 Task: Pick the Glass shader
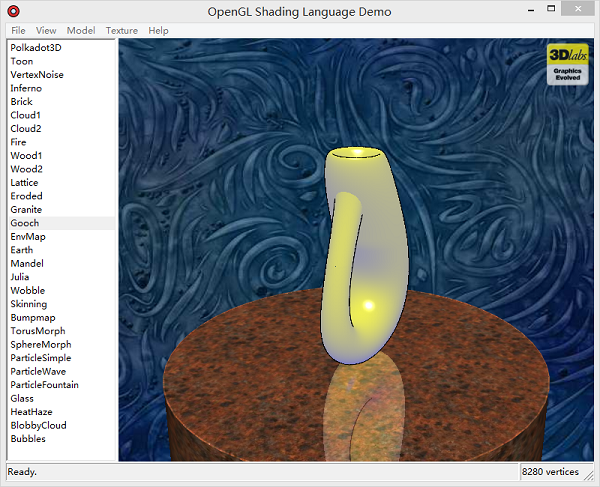pos(22,398)
